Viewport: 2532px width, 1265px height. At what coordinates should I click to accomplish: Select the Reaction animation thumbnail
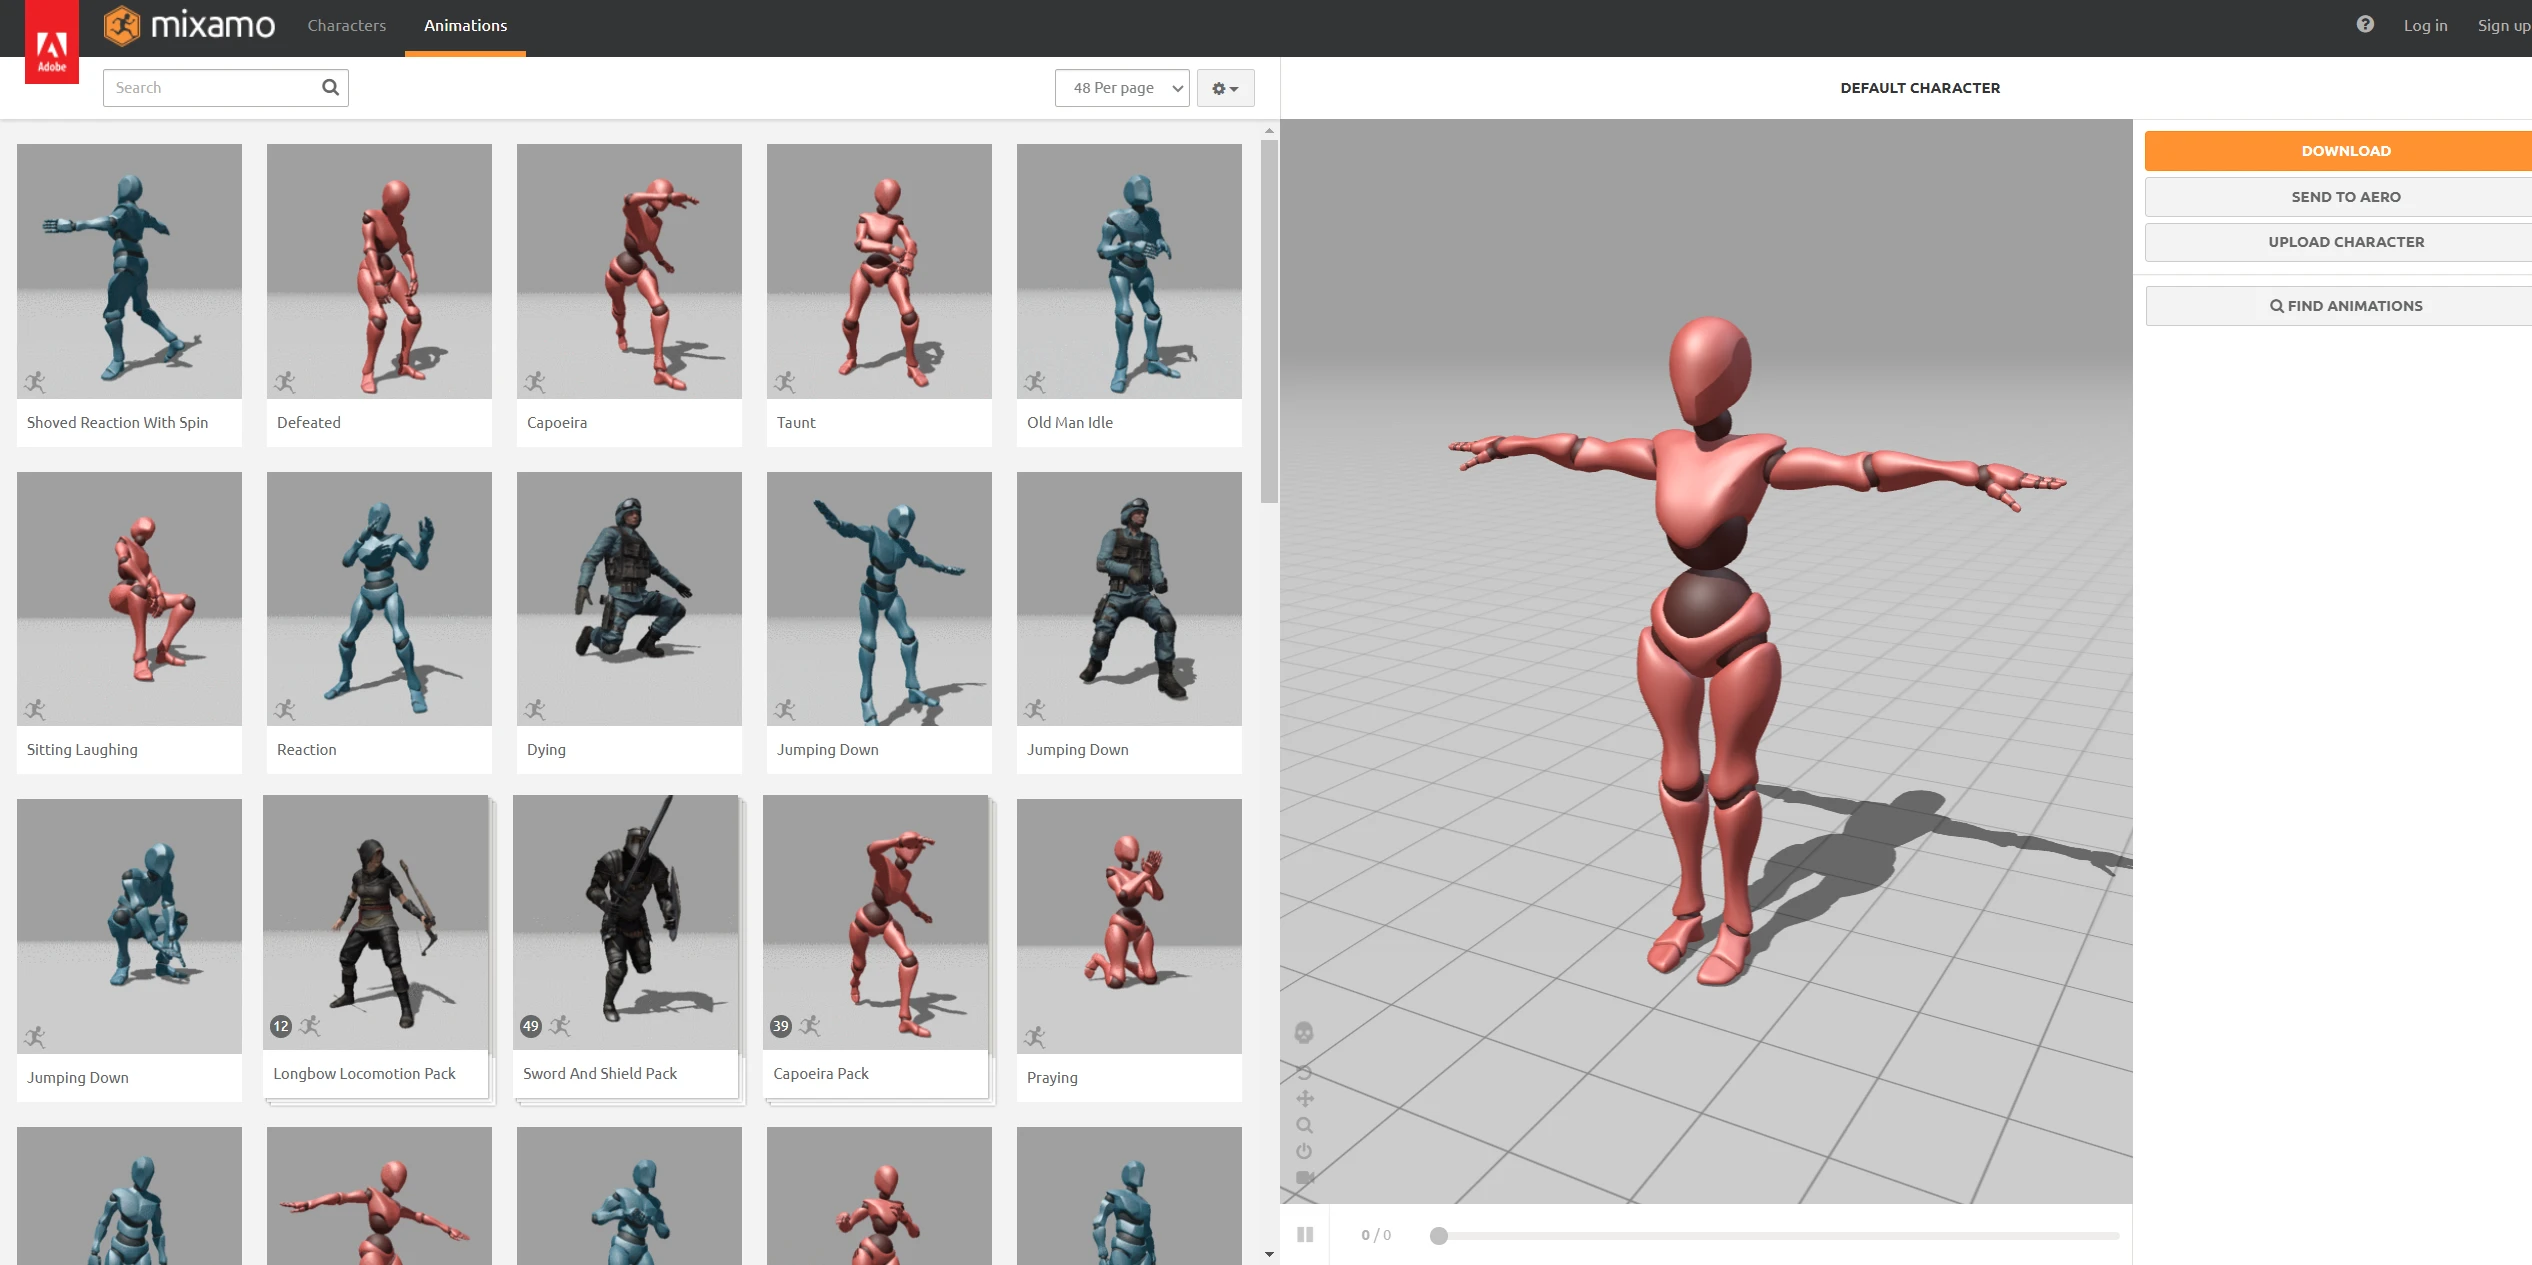pyautogui.click(x=379, y=599)
